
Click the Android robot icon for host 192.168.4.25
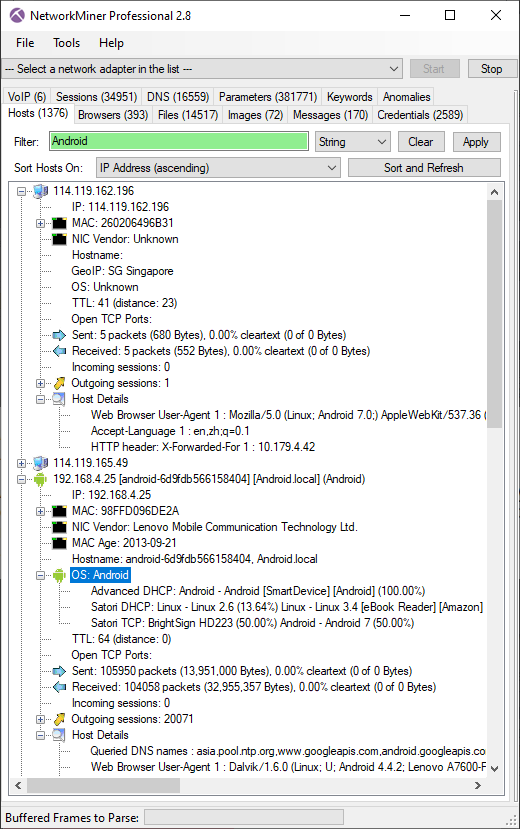[41, 480]
